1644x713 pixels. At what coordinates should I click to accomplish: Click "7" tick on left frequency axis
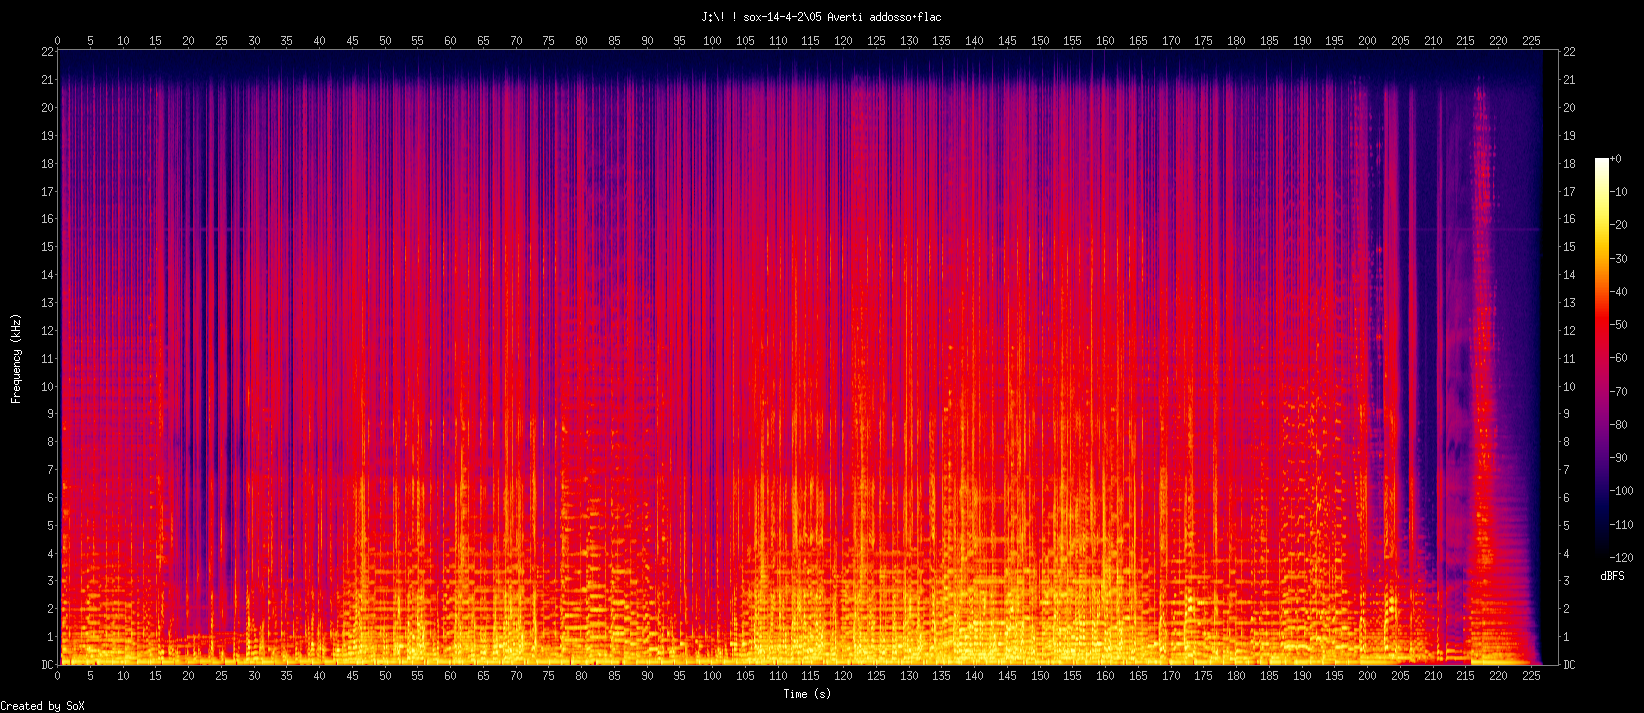click(x=50, y=469)
